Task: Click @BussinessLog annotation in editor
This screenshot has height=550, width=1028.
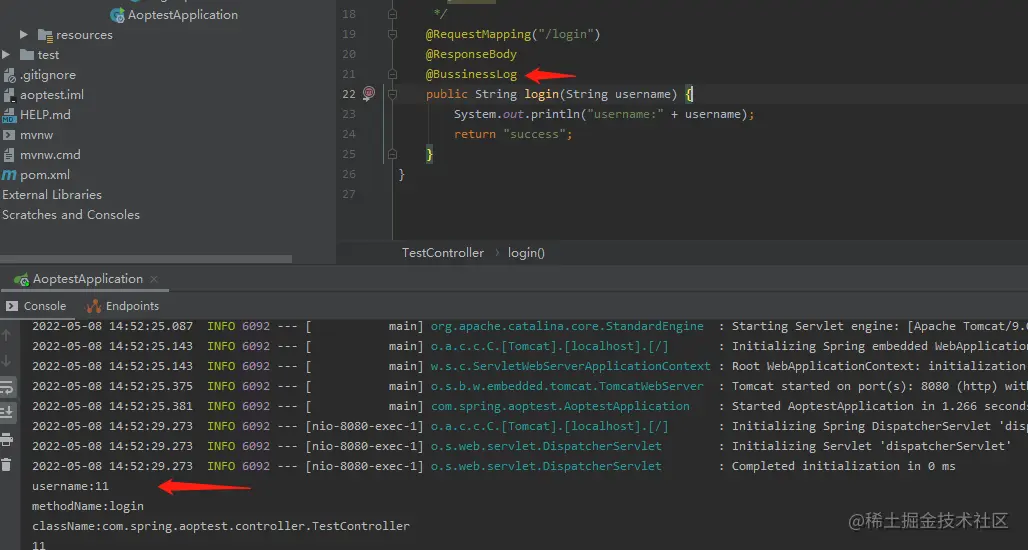Action: pos(471,74)
